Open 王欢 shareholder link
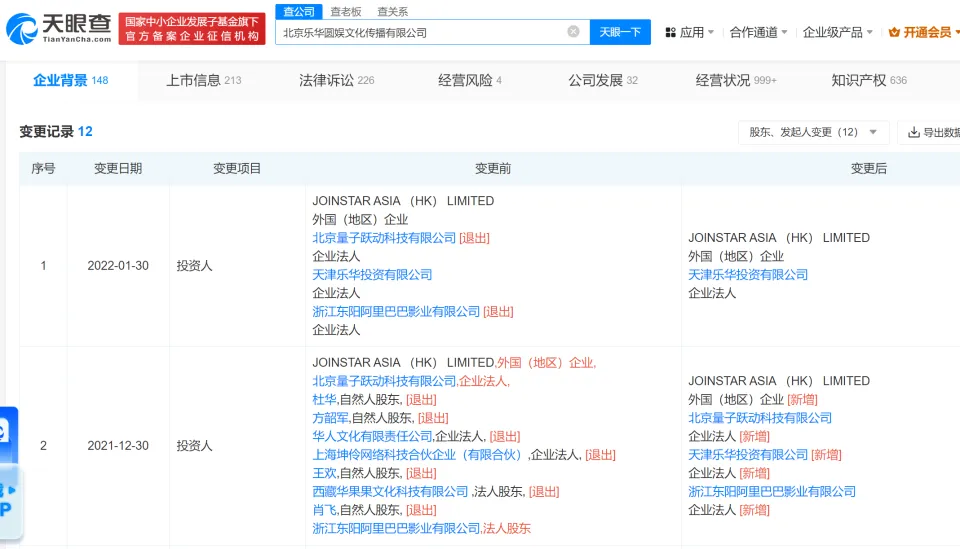960x549 pixels. click(x=324, y=473)
